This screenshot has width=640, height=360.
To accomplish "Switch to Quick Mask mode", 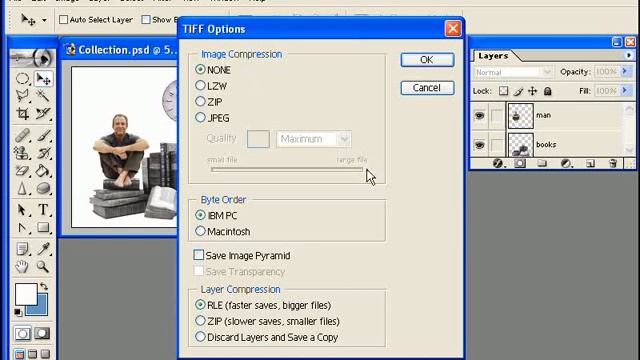I will pos(42,333).
